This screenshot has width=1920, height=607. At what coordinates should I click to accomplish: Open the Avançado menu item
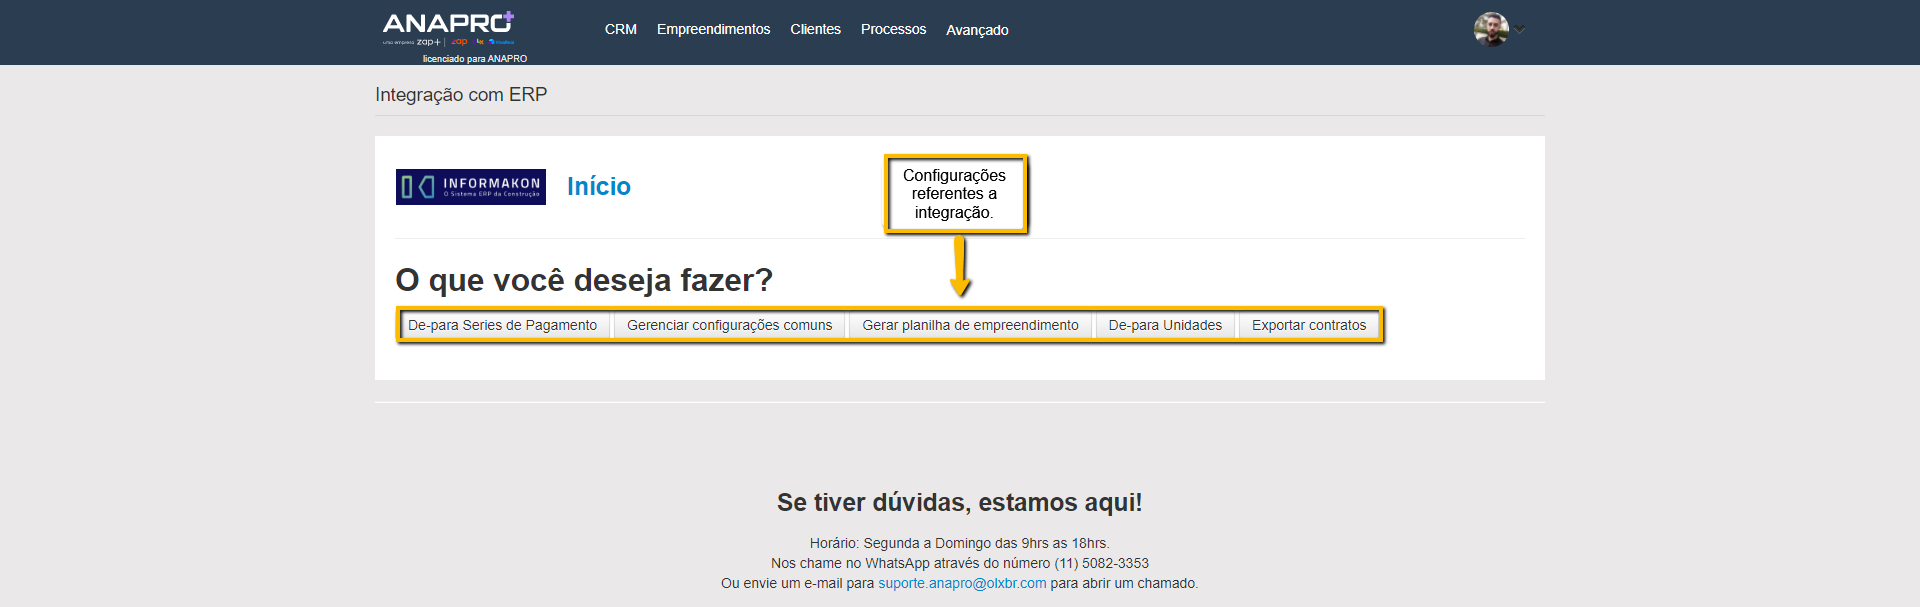(x=977, y=30)
